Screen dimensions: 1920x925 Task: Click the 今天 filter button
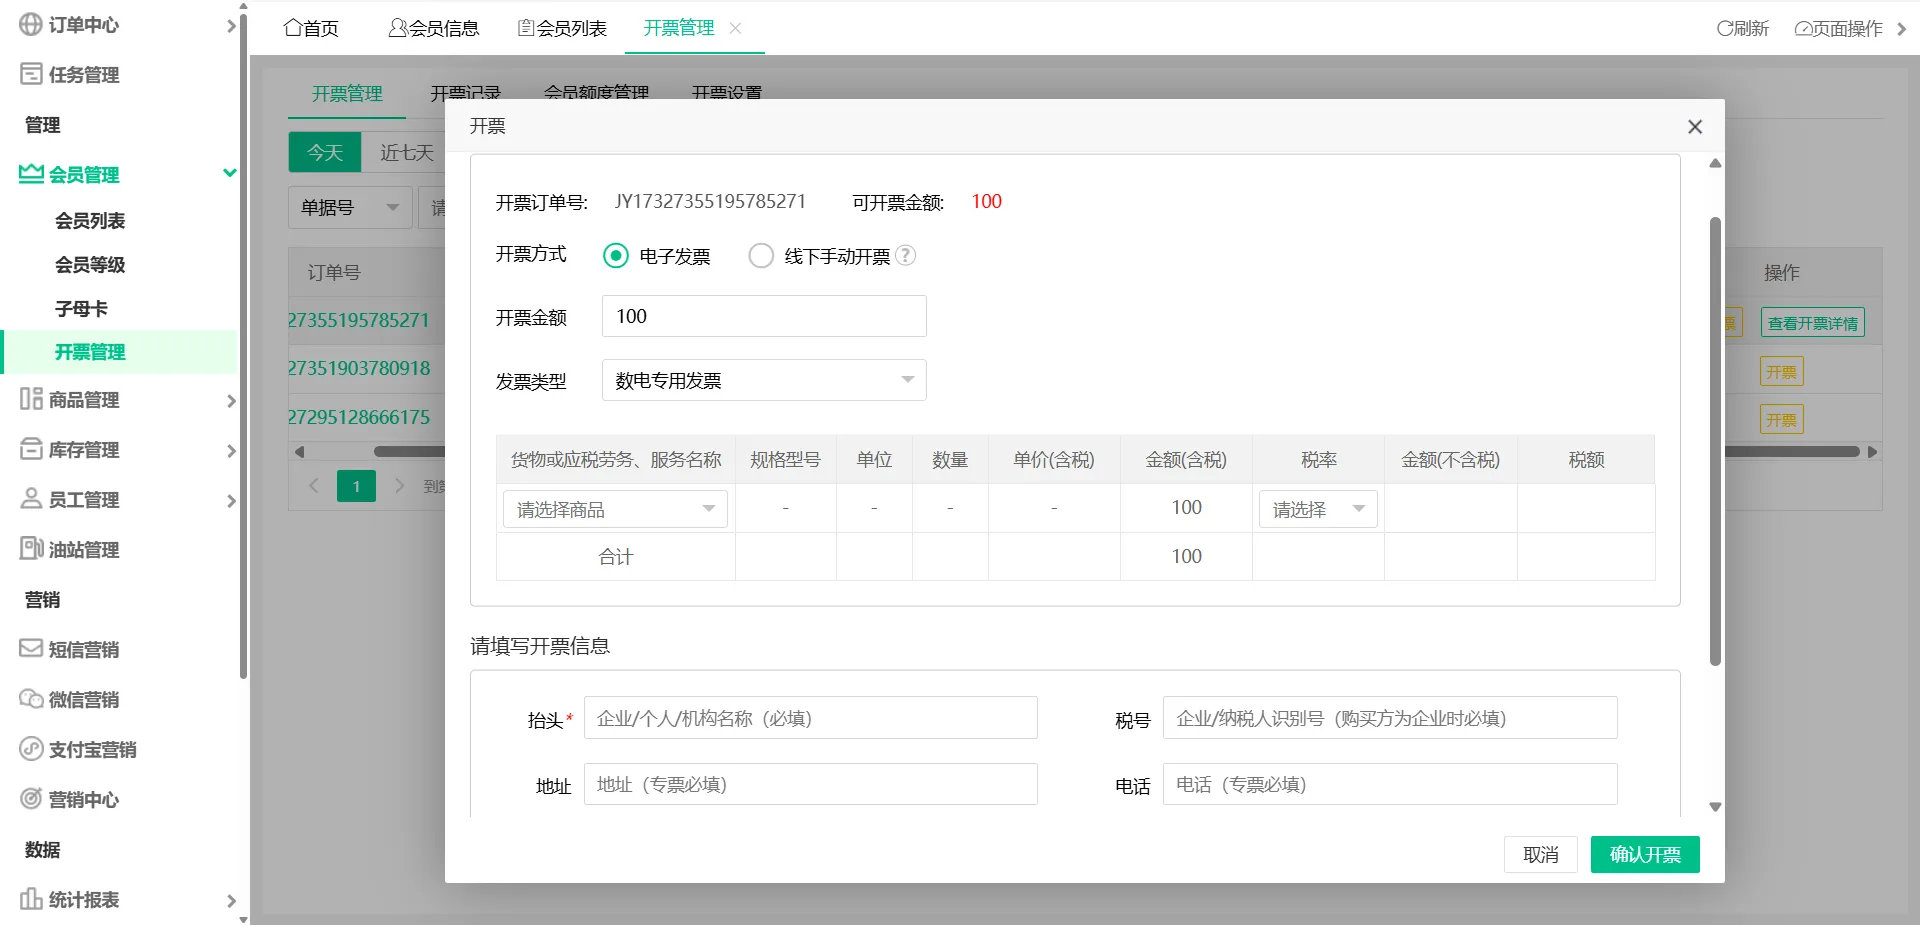point(325,152)
